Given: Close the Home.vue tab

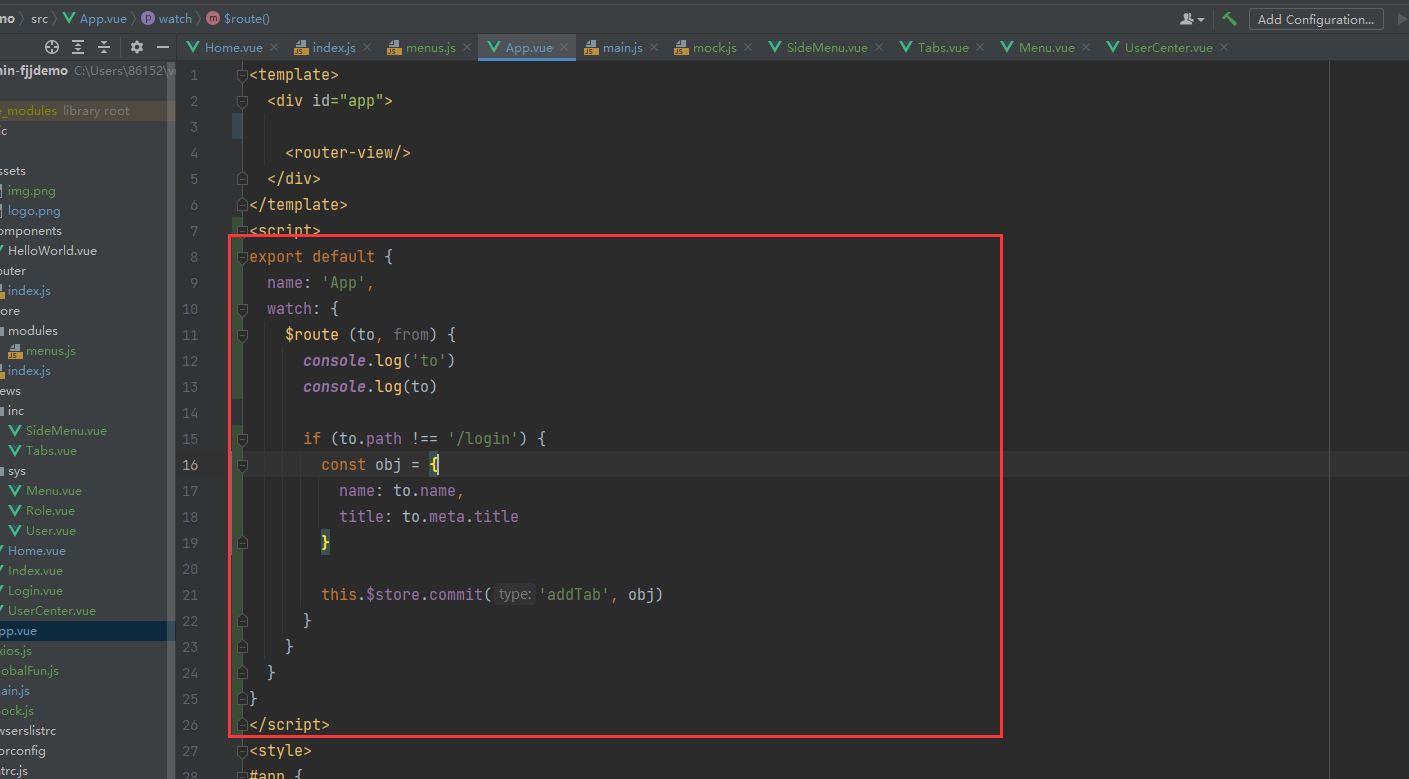Looking at the screenshot, I should coord(274,47).
